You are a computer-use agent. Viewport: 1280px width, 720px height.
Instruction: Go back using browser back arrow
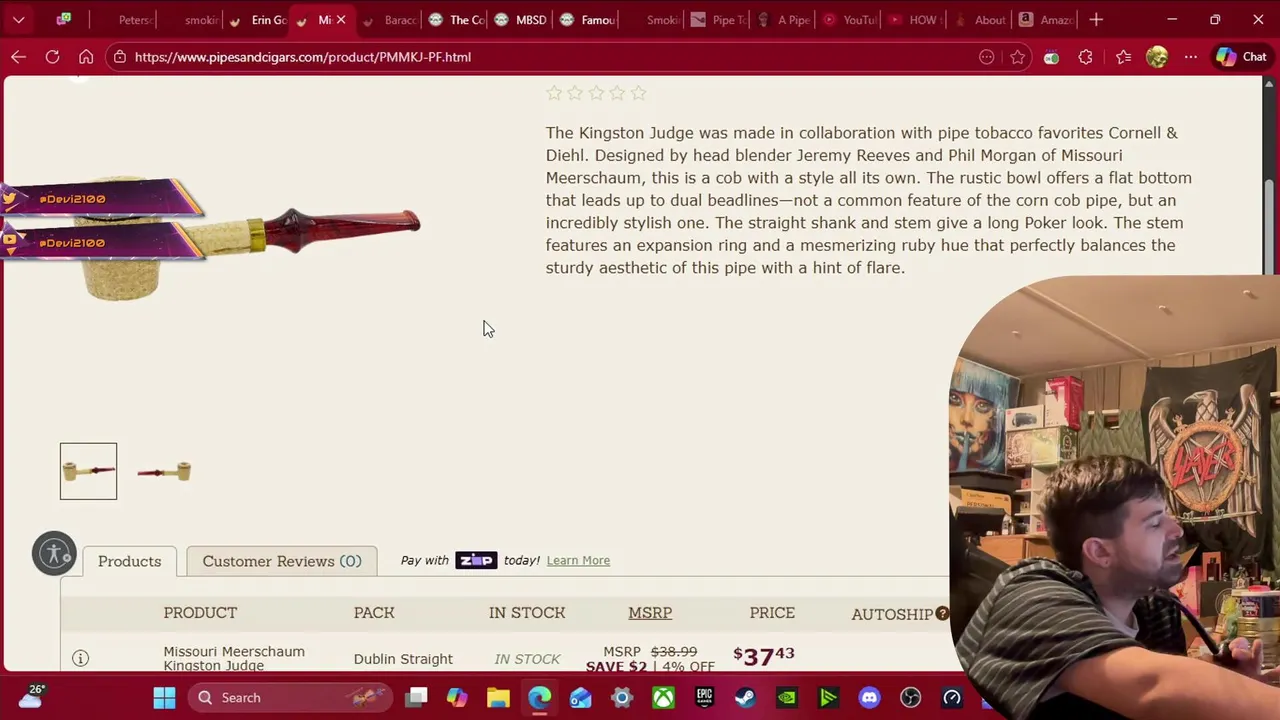coord(18,57)
